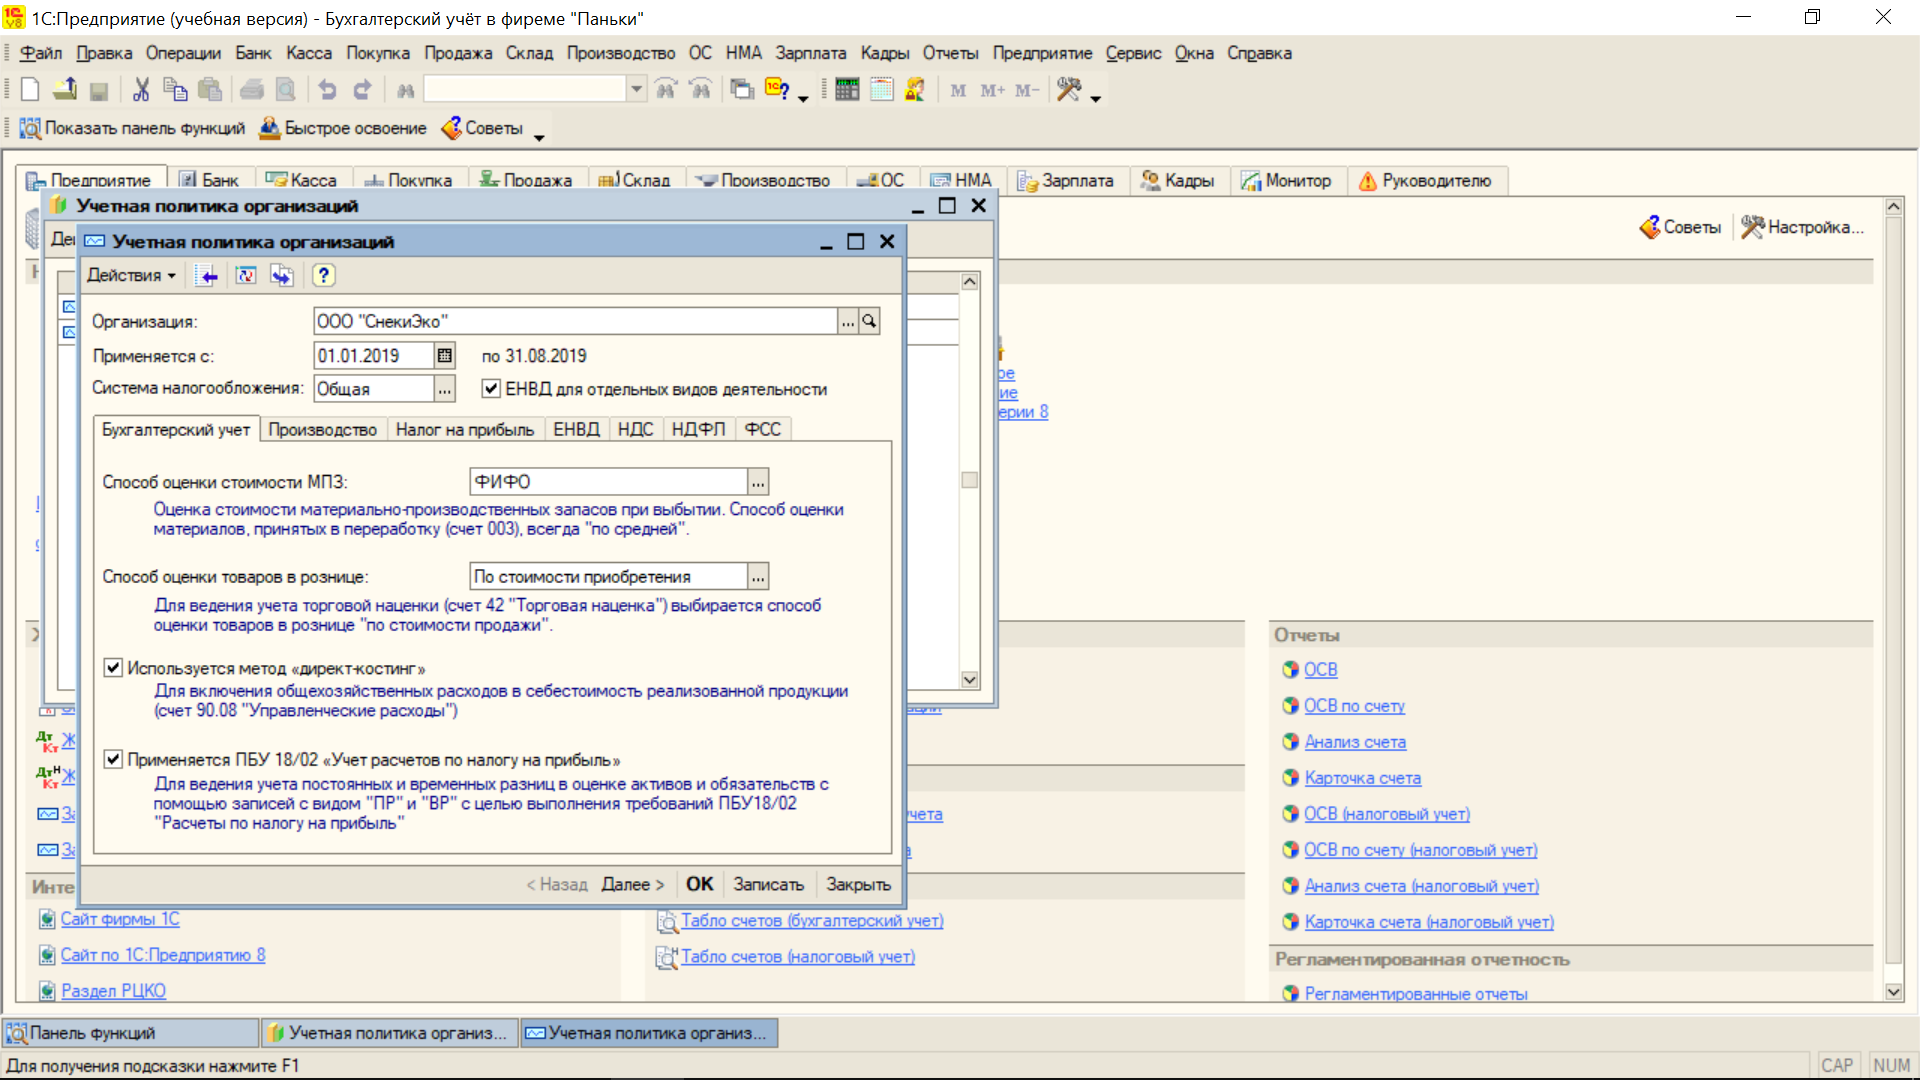Viewport: 1920px width, 1080px height.
Task: Click the Find next binoculars icon
Action: pos(666,90)
